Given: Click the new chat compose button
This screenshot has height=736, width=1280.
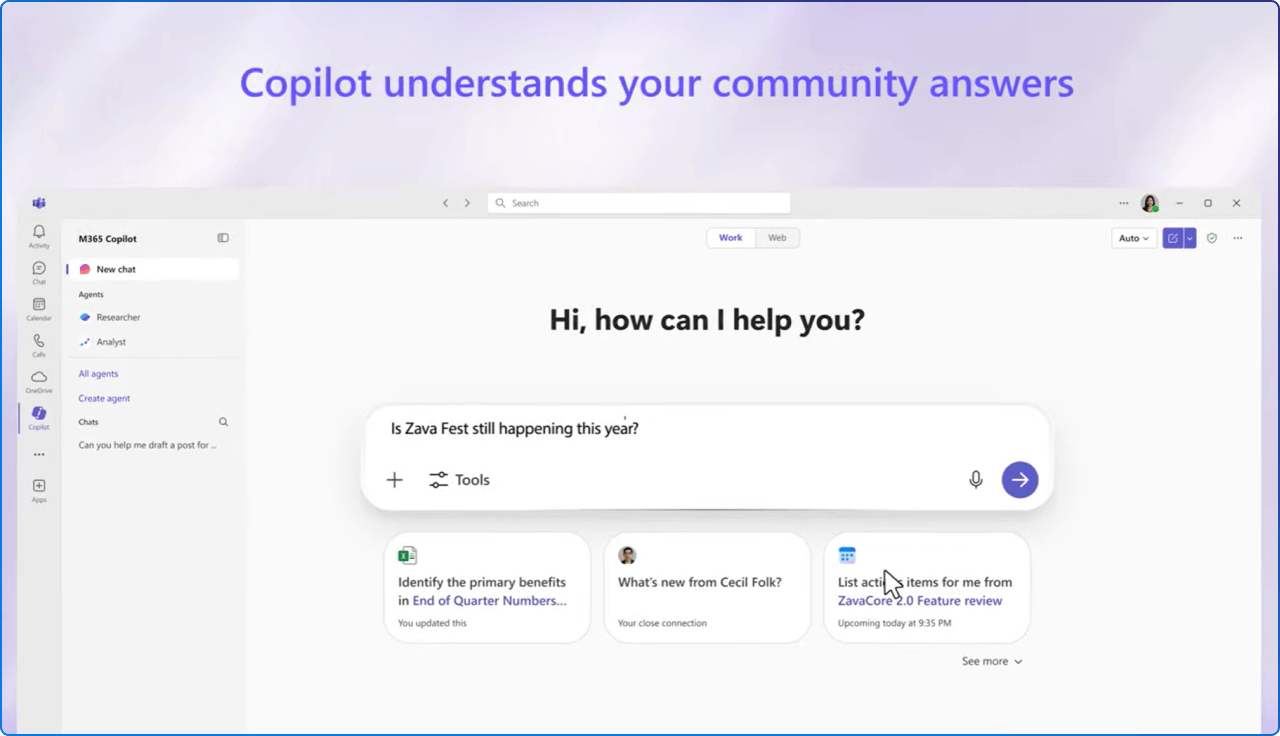Looking at the screenshot, I should 1173,238.
